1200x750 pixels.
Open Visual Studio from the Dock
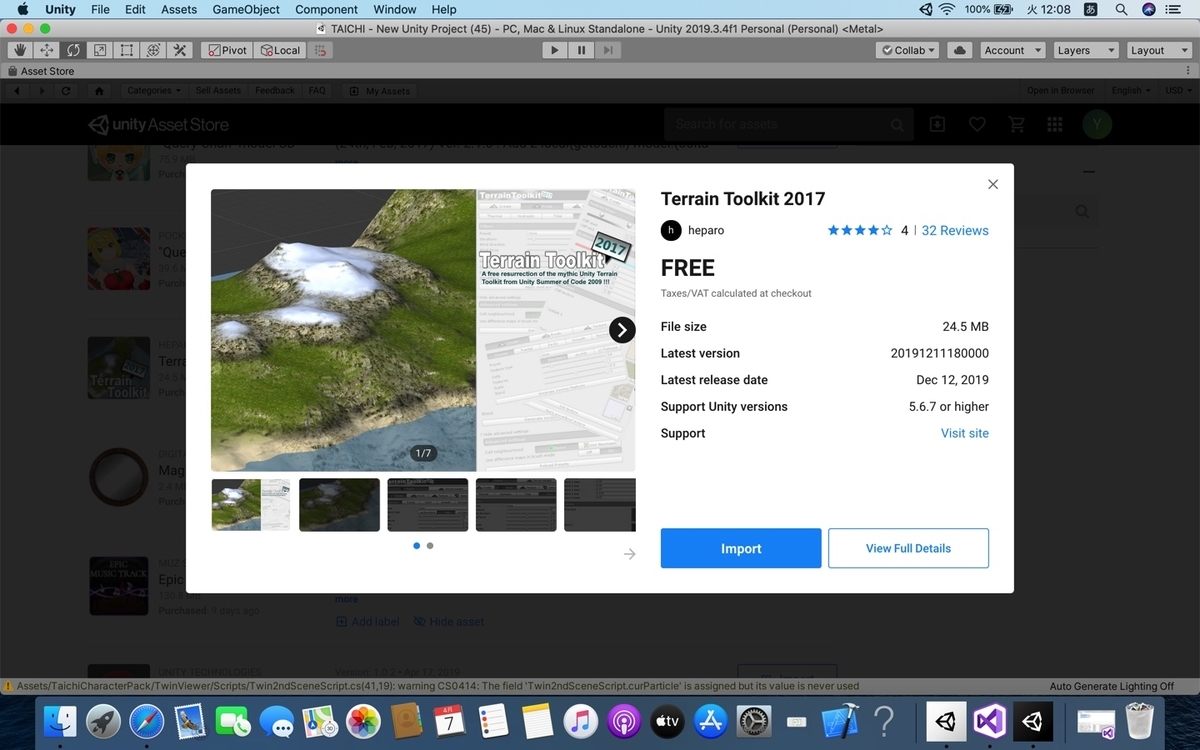pyautogui.click(x=989, y=721)
